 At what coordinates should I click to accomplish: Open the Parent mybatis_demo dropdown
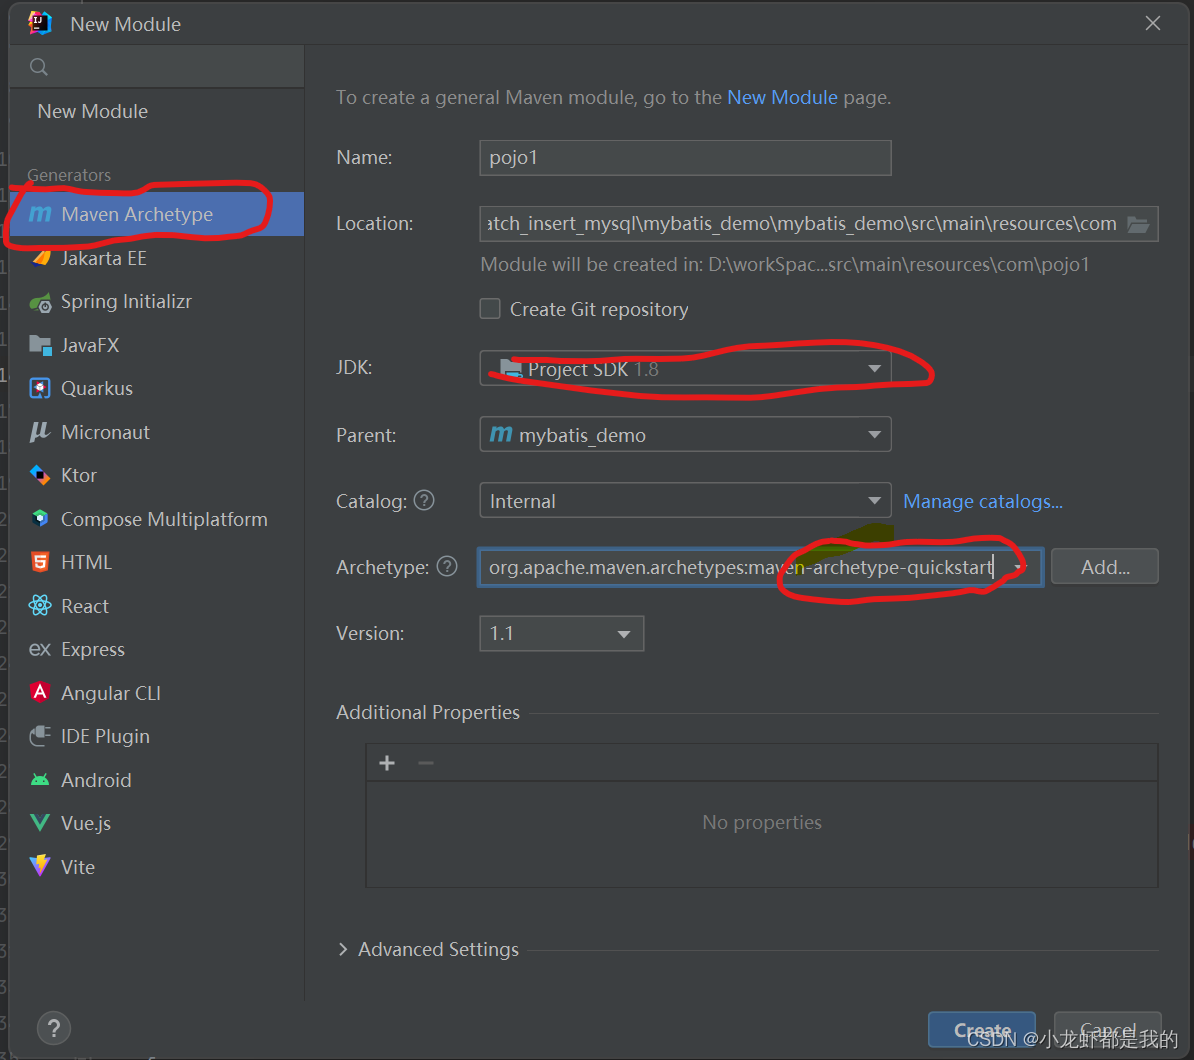pos(685,435)
